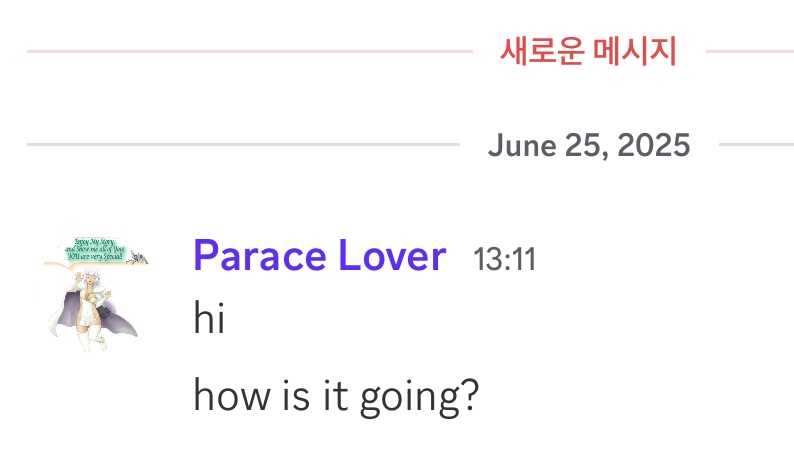Click the word "Lover" in the username
This screenshot has width=794, height=474.
coord(392,257)
